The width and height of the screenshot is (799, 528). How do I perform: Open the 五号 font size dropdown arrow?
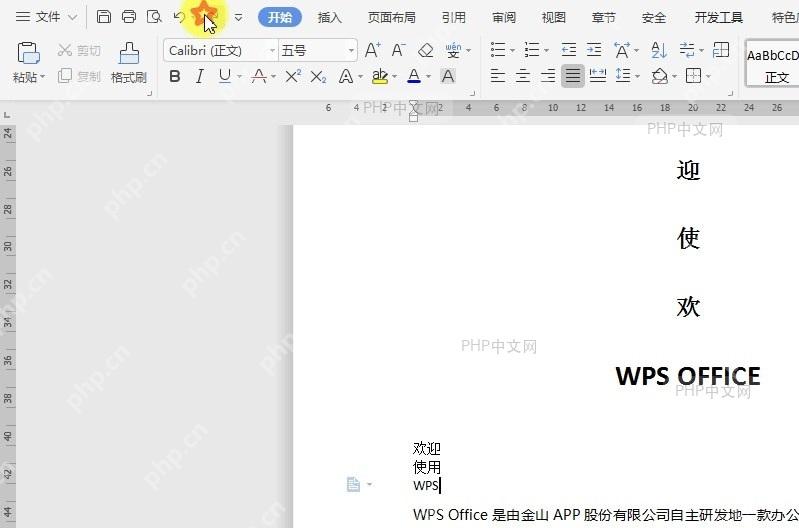[x=351, y=50]
